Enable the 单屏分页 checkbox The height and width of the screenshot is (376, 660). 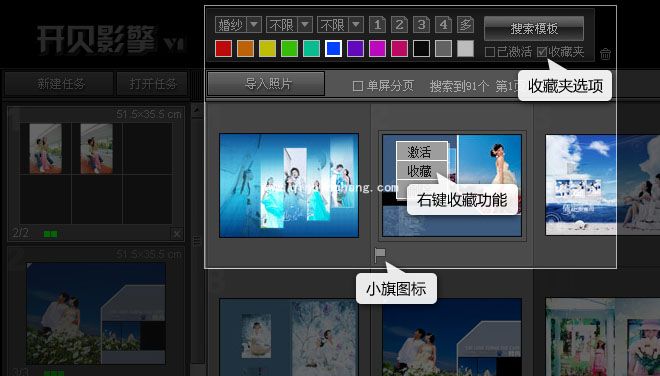358,86
